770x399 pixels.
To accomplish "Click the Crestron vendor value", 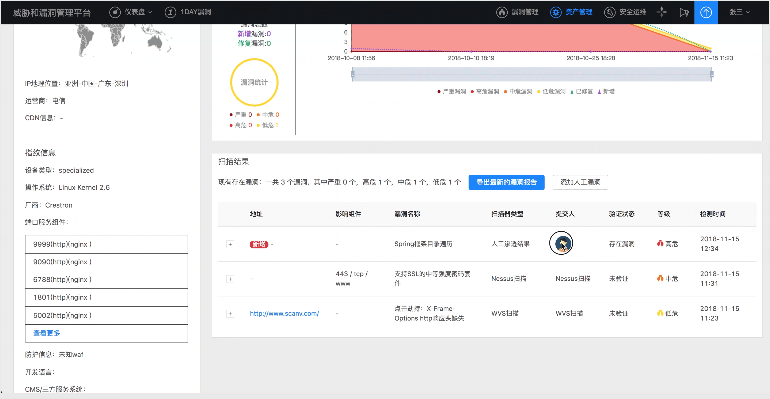I will point(59,205).
